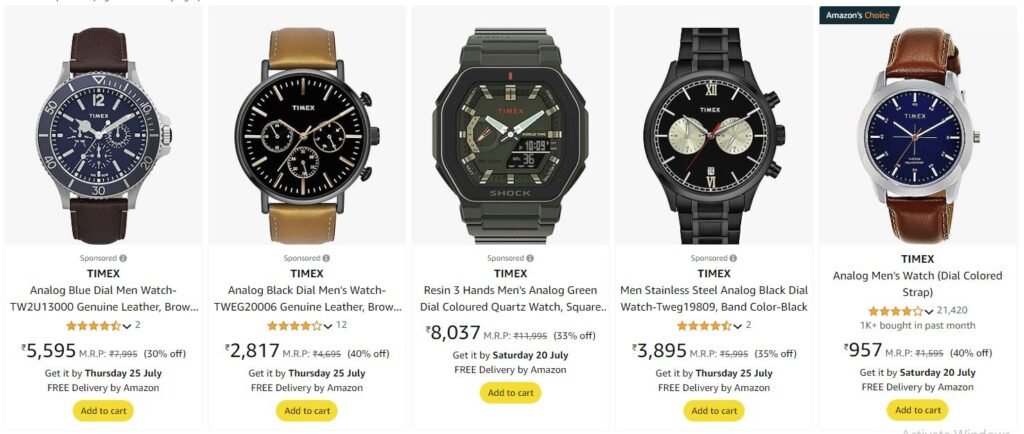The width and height of the screenshot is (1024, 434).
Task: Add the ₹957 Amazon's Choice watch to cart
Action: point(918,411)
